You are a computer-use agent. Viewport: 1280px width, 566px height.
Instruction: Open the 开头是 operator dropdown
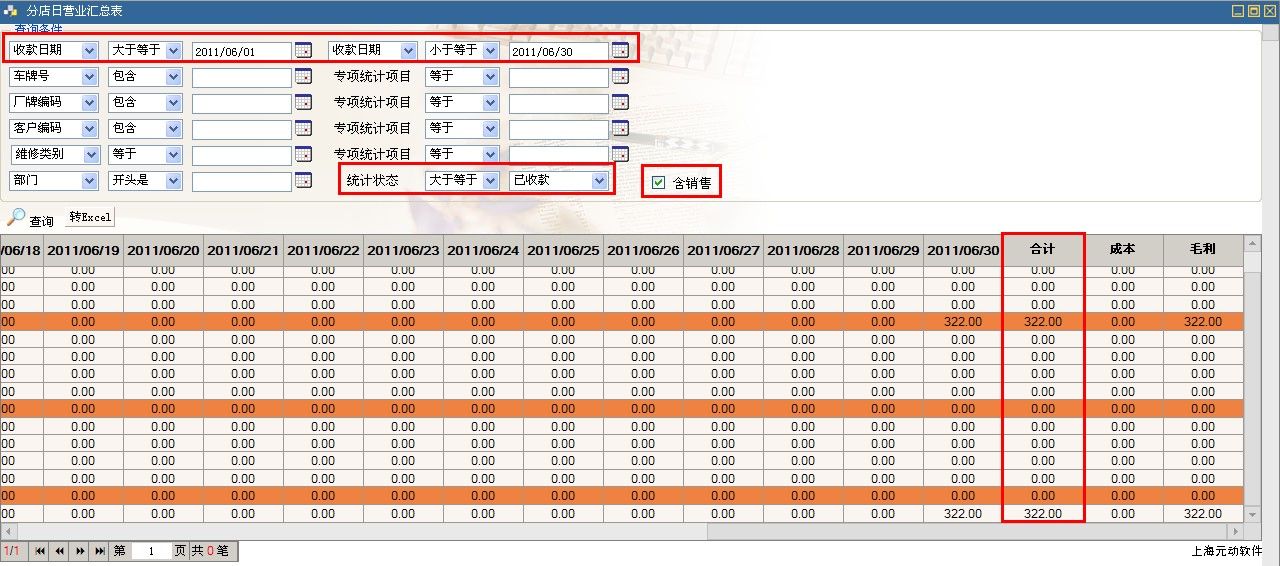coord(173,181)
